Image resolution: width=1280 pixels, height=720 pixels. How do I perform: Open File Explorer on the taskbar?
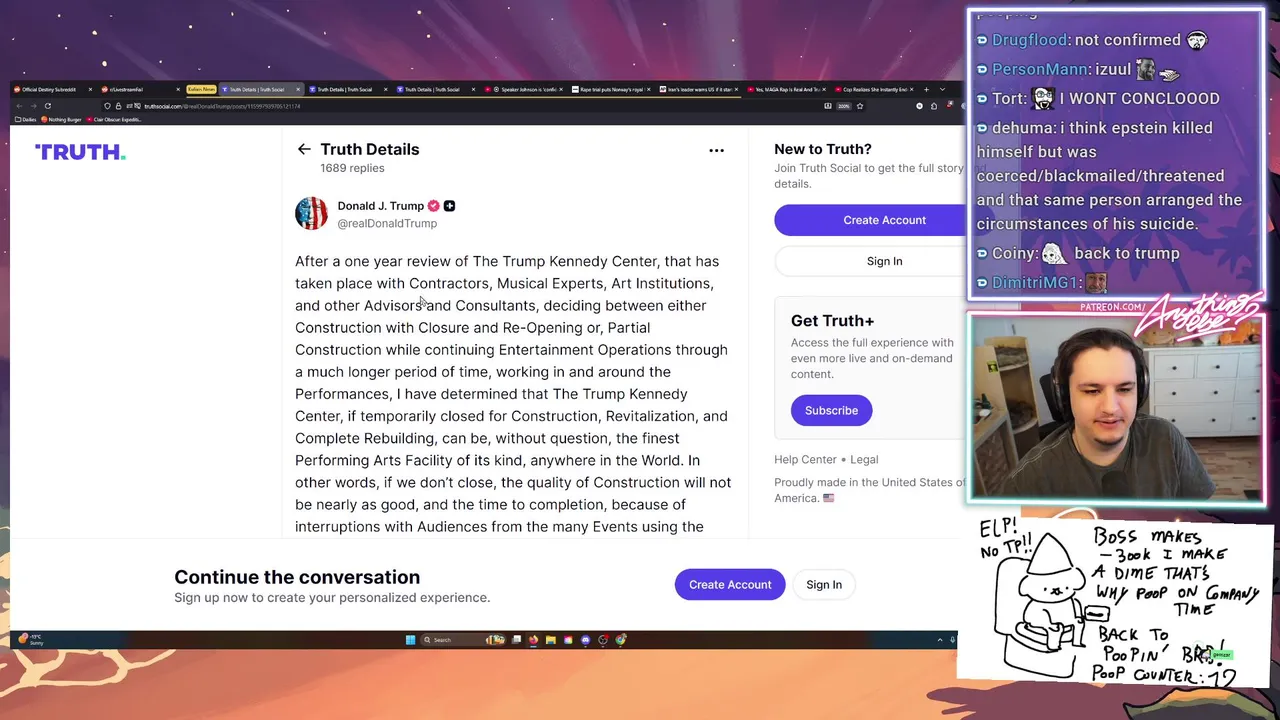(x=550, y=640)
